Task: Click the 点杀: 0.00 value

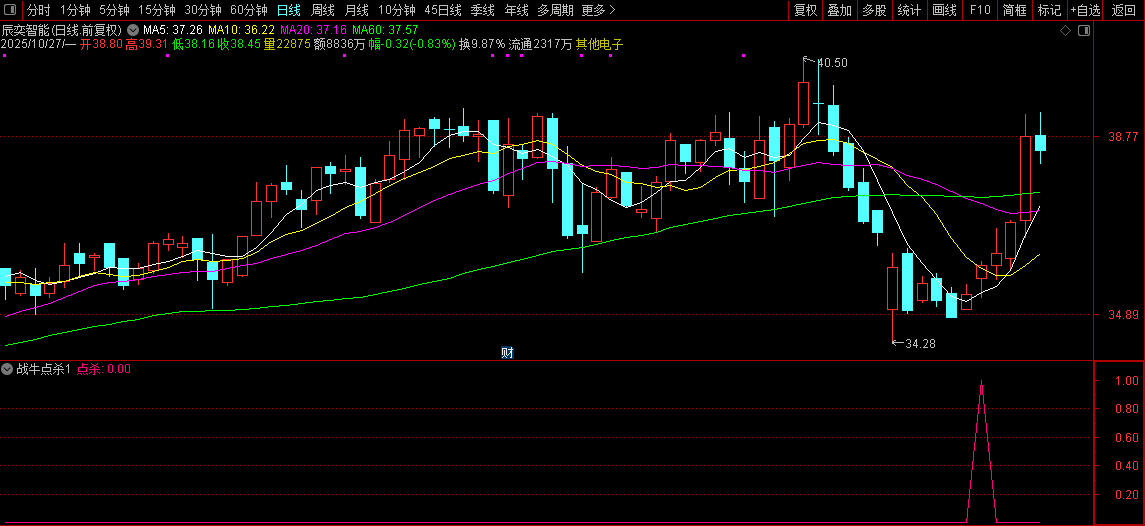Action: click(104, 369)
